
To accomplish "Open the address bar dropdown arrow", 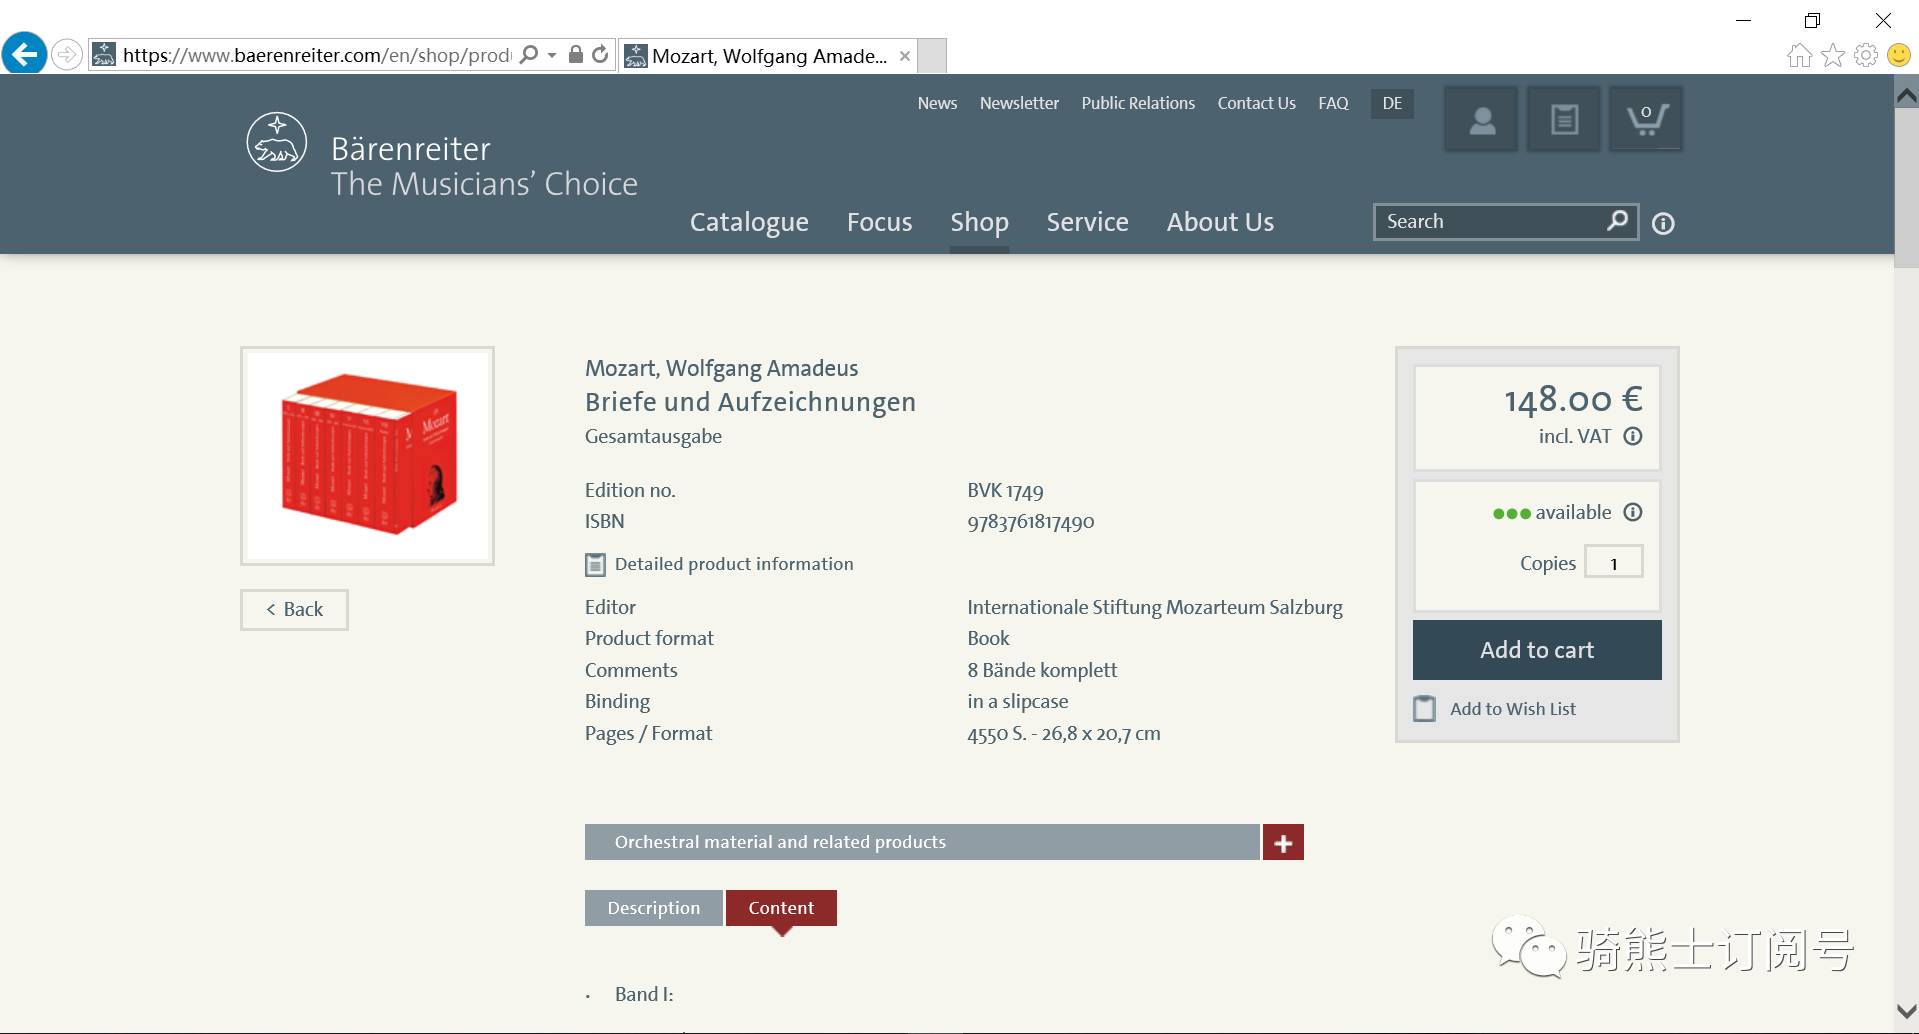I will click(552, 55).
